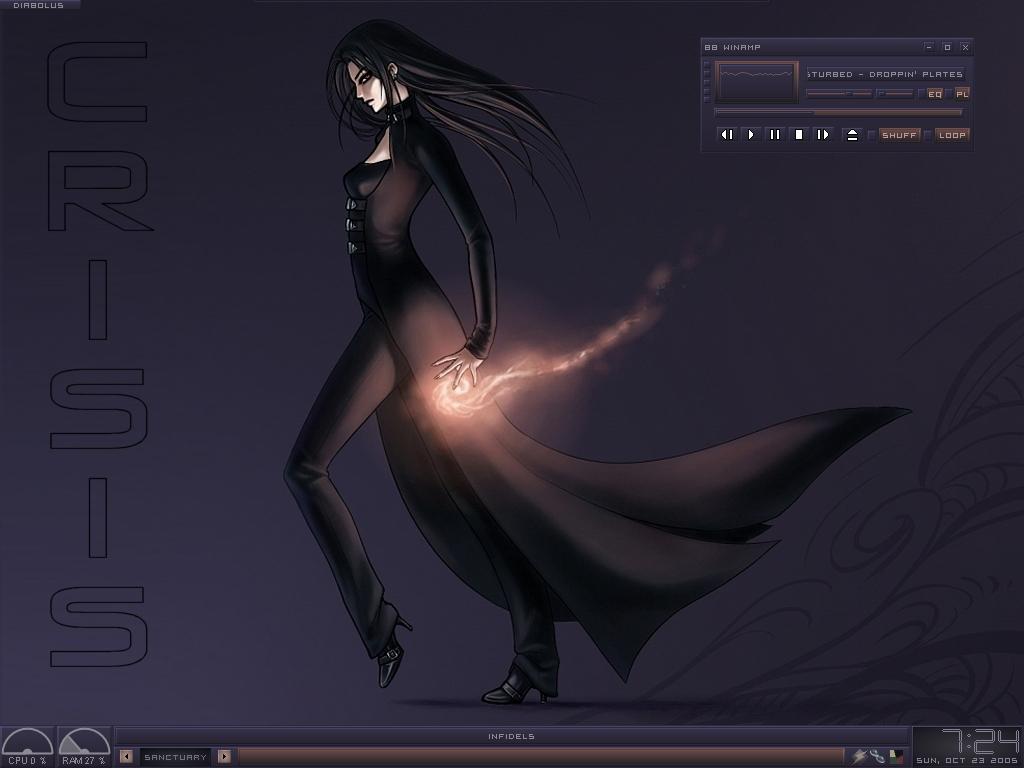The image size is (1024, 768).
Task: Click the lightning bolt tray icon
Action: click(860, 756)
